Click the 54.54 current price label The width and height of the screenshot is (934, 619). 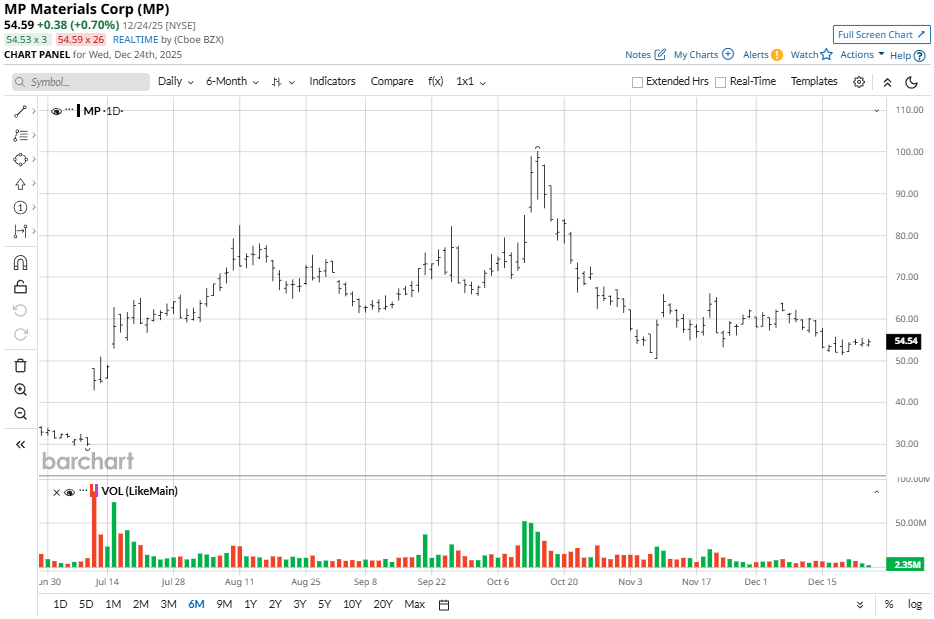point(905,341)
